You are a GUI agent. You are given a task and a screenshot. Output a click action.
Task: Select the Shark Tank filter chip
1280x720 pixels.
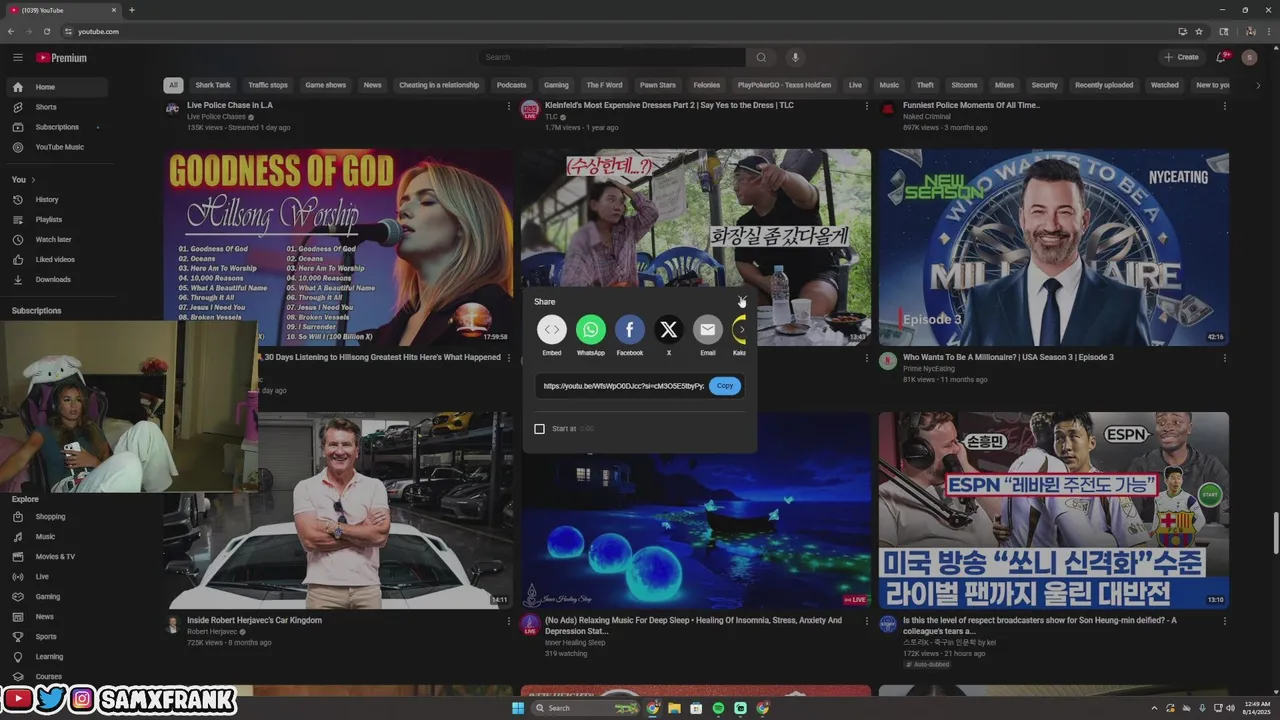[x=213, y=85]
